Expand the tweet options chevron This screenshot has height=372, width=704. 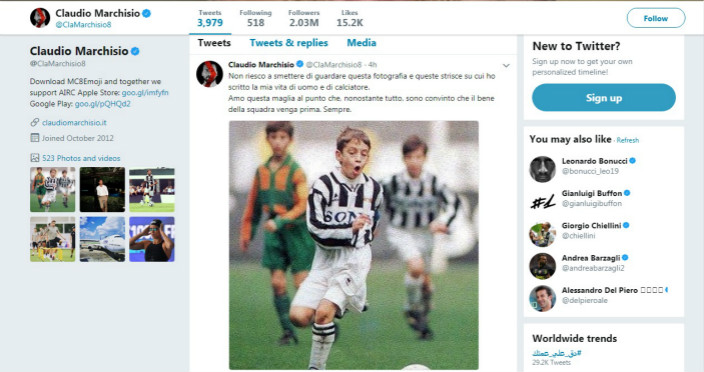click(x=506, y=66)
